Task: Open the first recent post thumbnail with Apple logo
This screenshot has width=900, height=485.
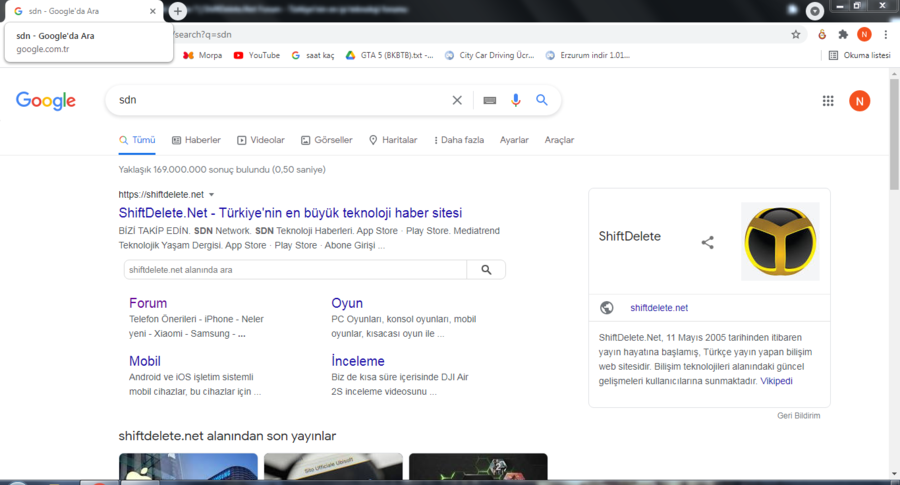Action: [x=188, y=467]
